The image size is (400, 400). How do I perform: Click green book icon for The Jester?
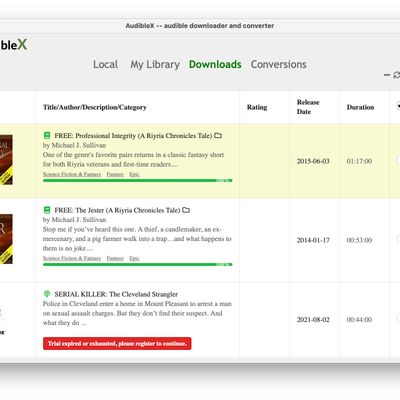(x=47, y=210)
